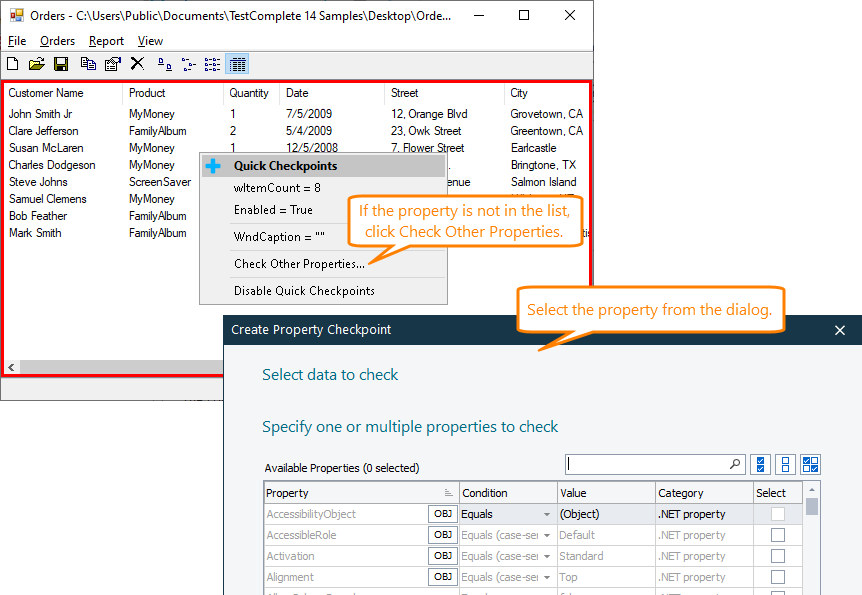Create a new order document
The image size is (862, 595).
[x=11, y=64]
